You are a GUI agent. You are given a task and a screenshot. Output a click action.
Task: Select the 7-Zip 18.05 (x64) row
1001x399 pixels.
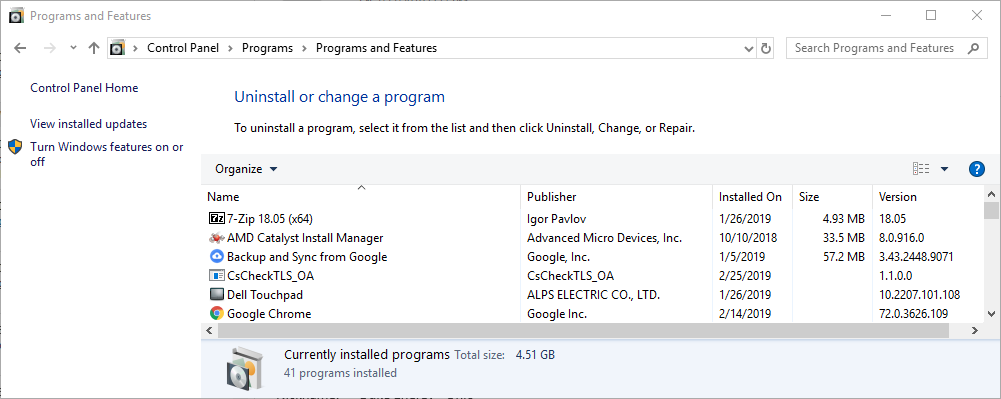click(593, 218)
